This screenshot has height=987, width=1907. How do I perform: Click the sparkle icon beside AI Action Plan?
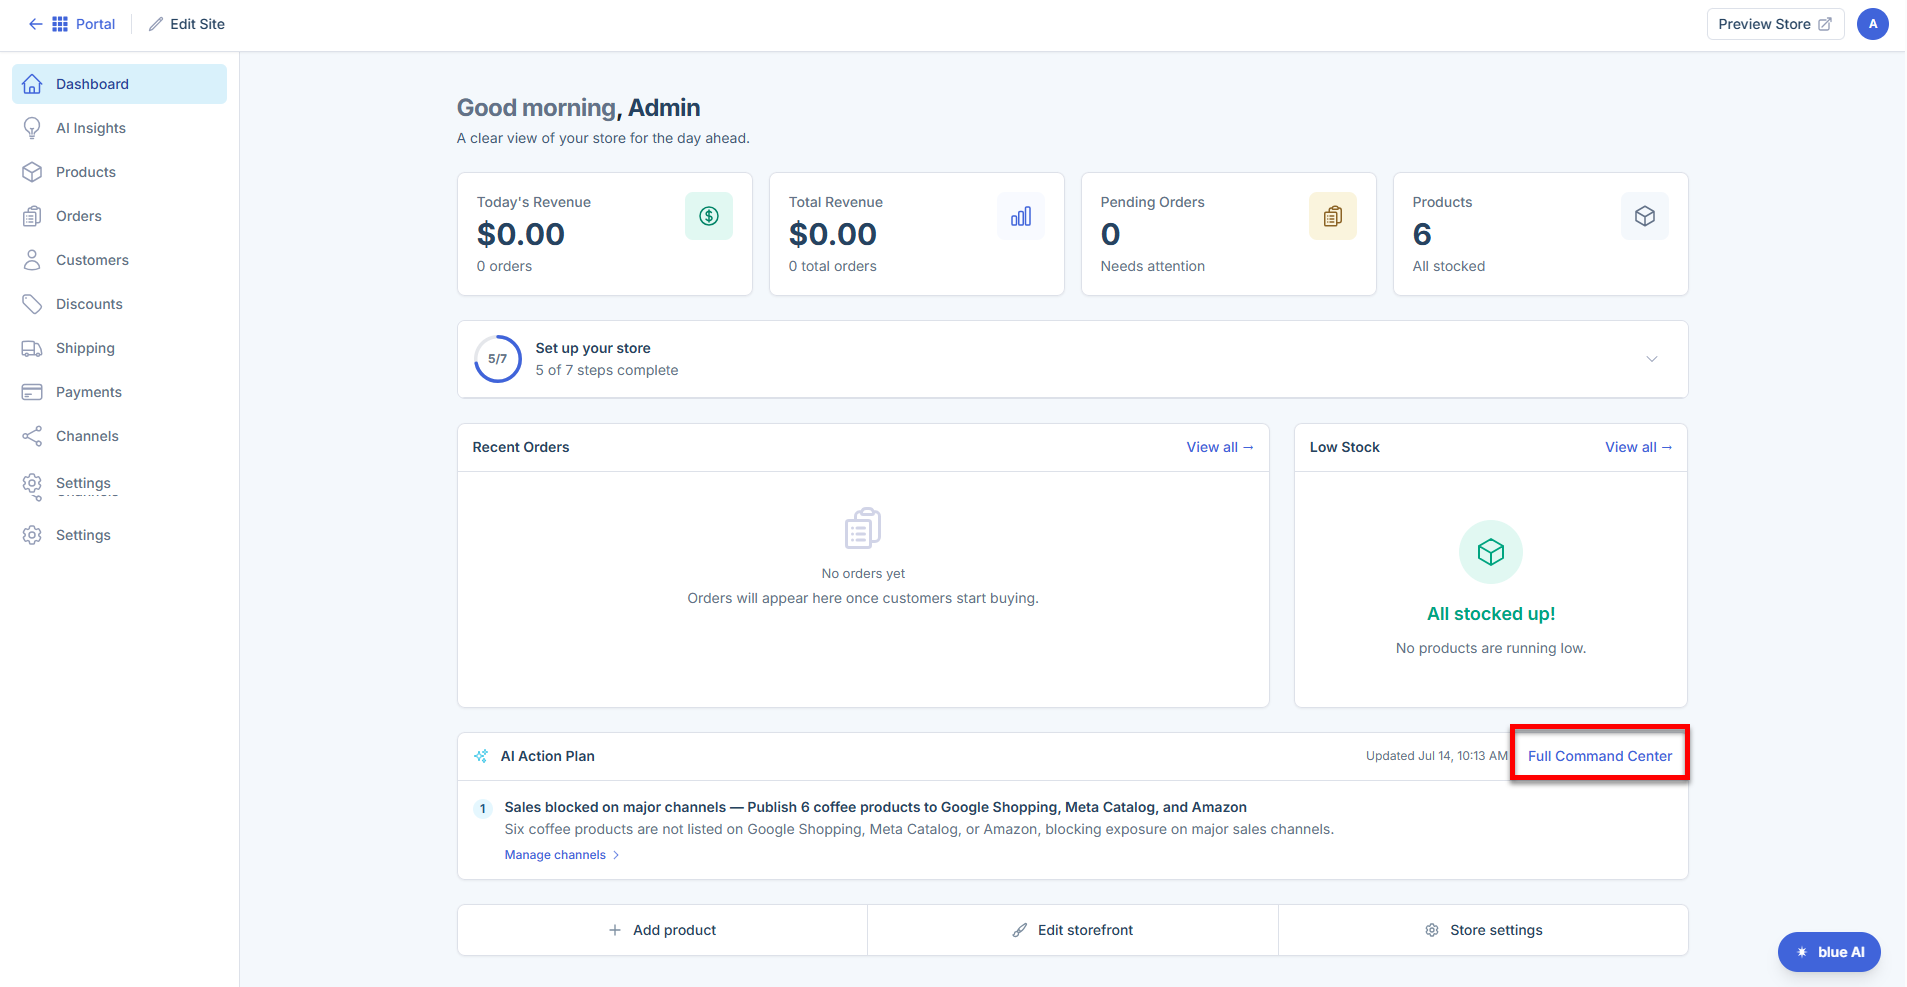(x=481, y=756)
